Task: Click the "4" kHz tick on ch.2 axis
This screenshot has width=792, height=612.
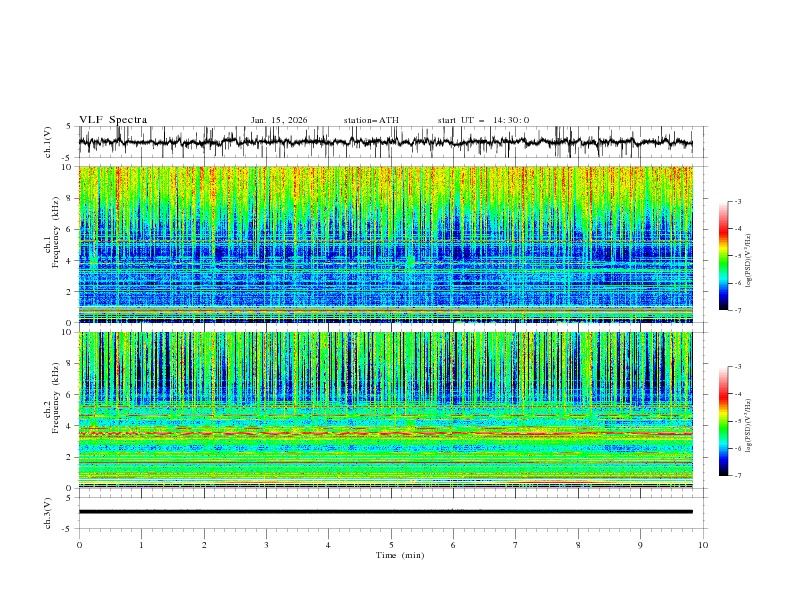Action: [x=70, y=426]
